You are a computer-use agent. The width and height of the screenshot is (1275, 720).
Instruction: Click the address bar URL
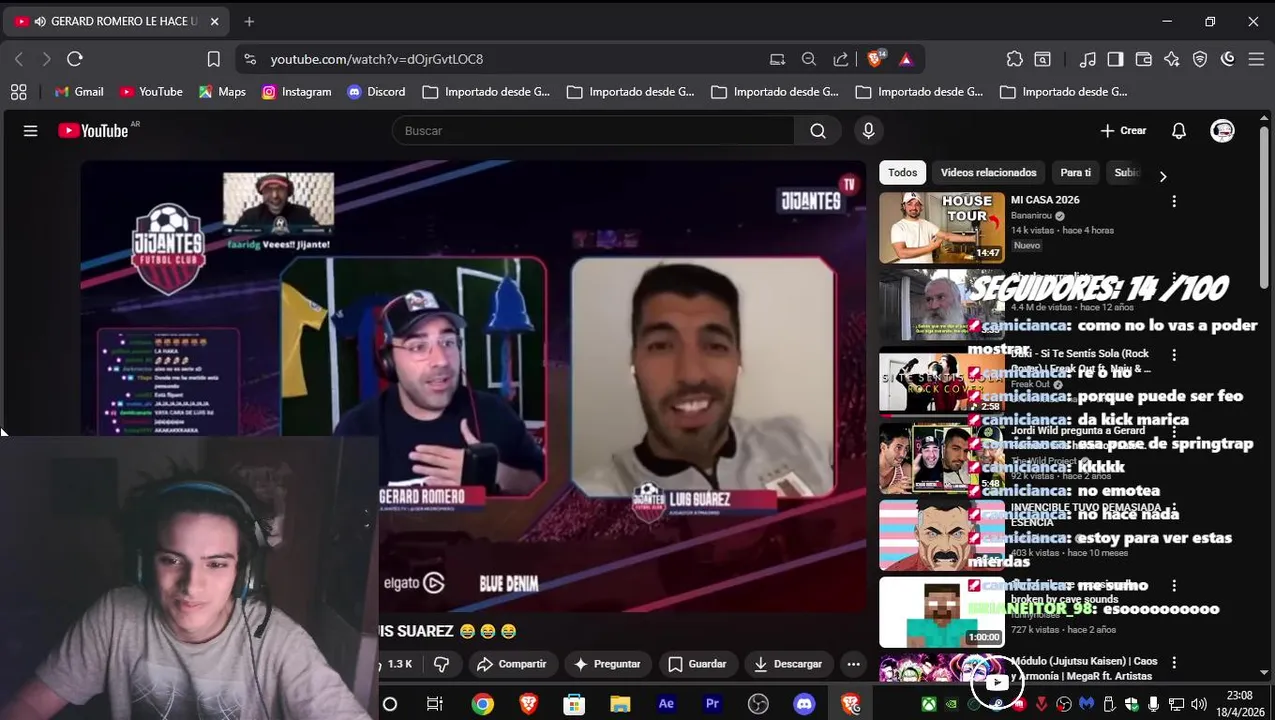pos(377,59)
